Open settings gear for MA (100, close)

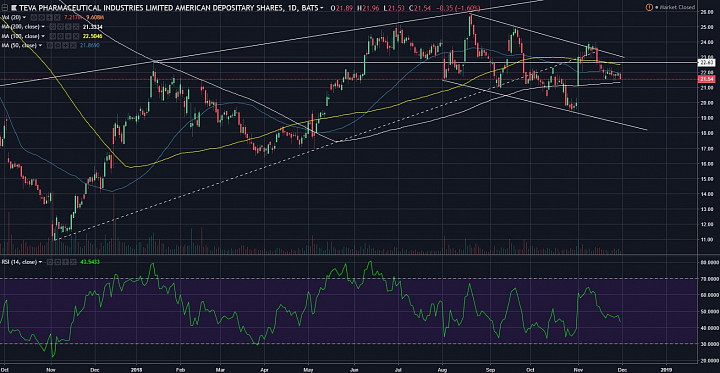[60, 36]
